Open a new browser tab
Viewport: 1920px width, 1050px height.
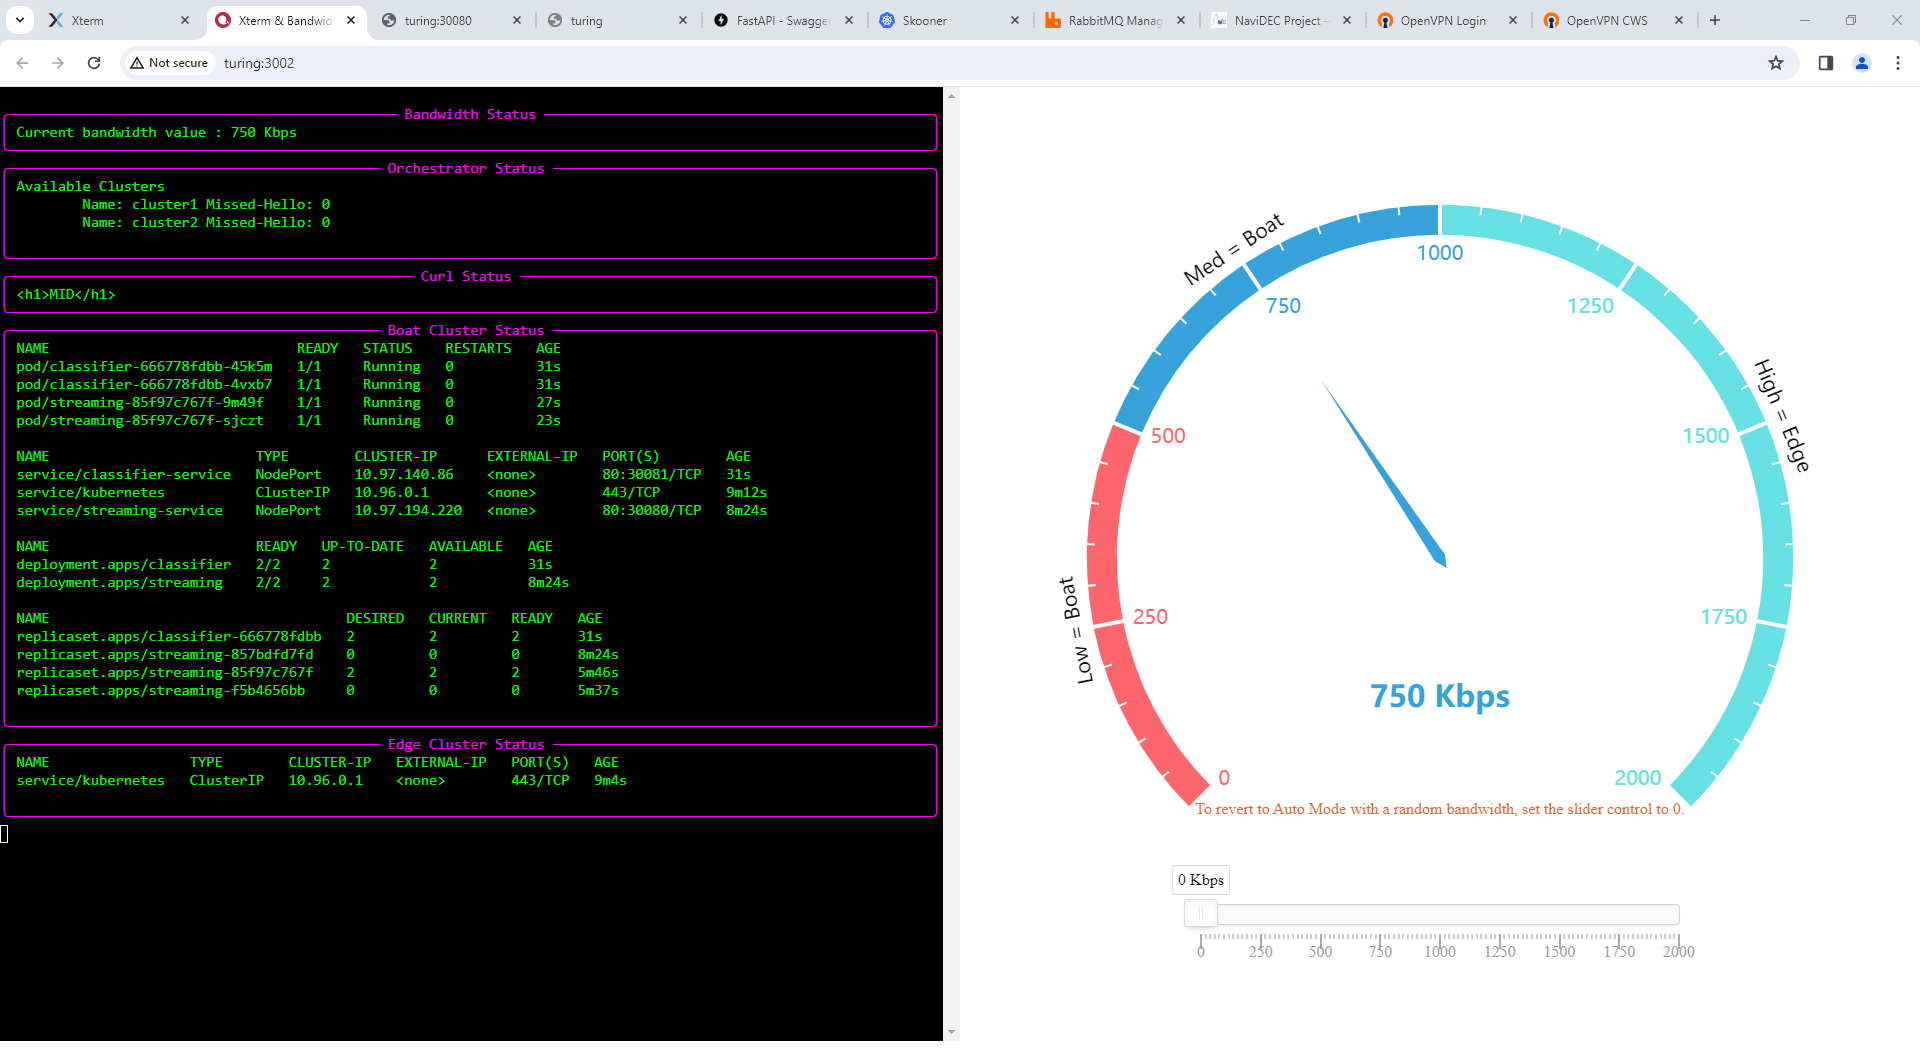coord(1715,20)
